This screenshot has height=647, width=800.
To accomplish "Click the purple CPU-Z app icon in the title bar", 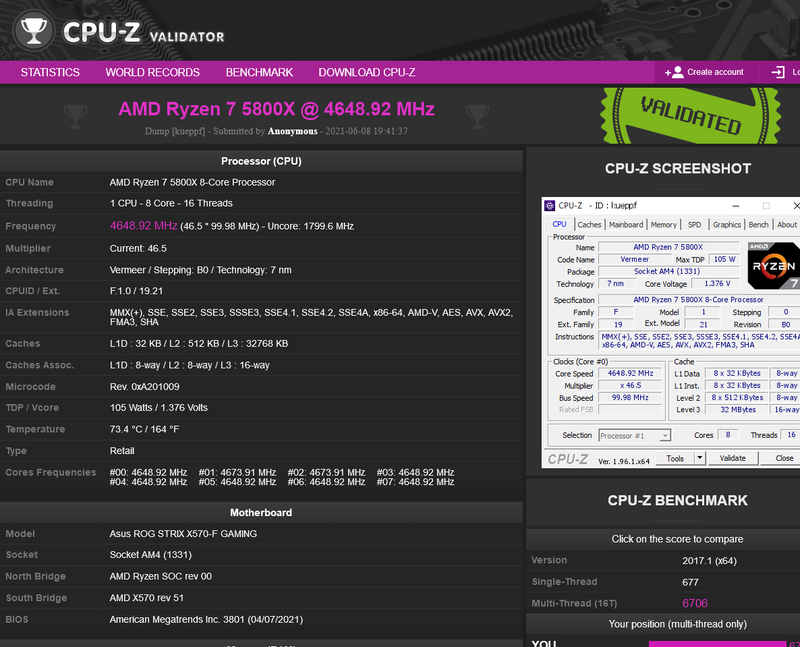I will coord(549,205).
